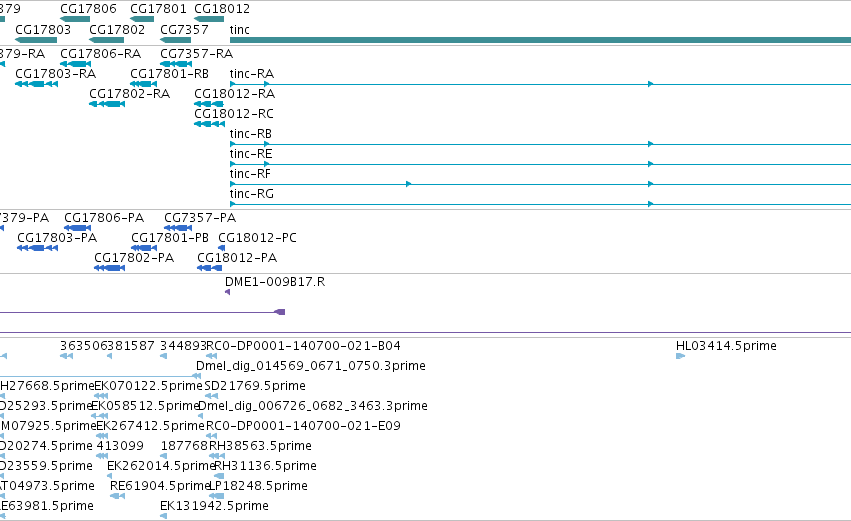Select the EK070122.5prime EST label
The image size is (851, 521).
[x=148, y=386]
